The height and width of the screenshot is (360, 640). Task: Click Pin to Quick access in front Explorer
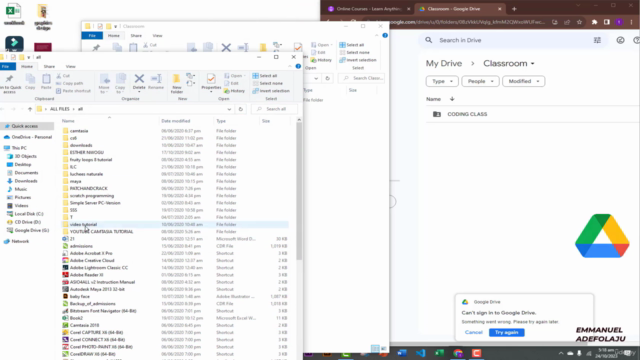10,84
